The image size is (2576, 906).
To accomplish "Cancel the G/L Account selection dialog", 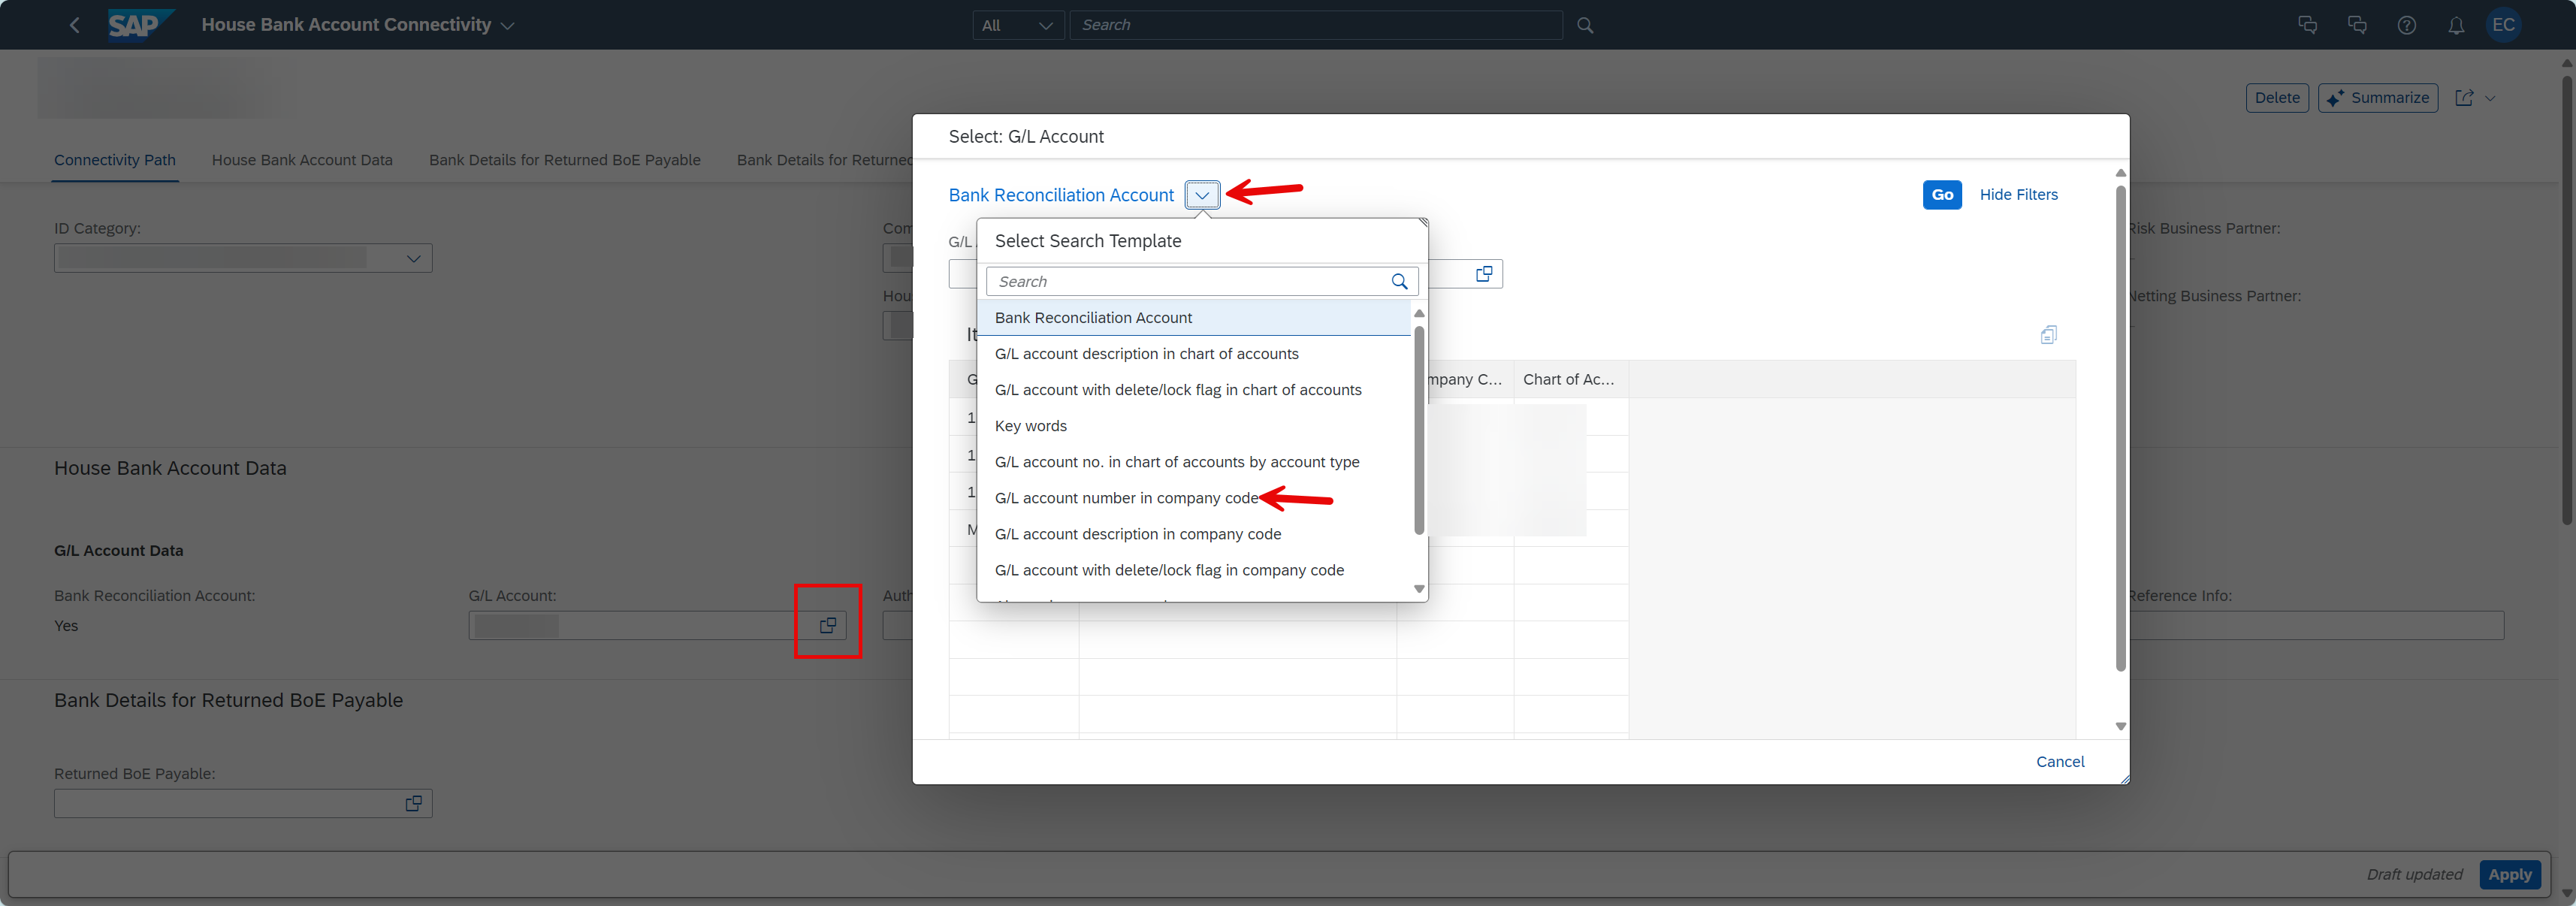I will point(2060,761).
